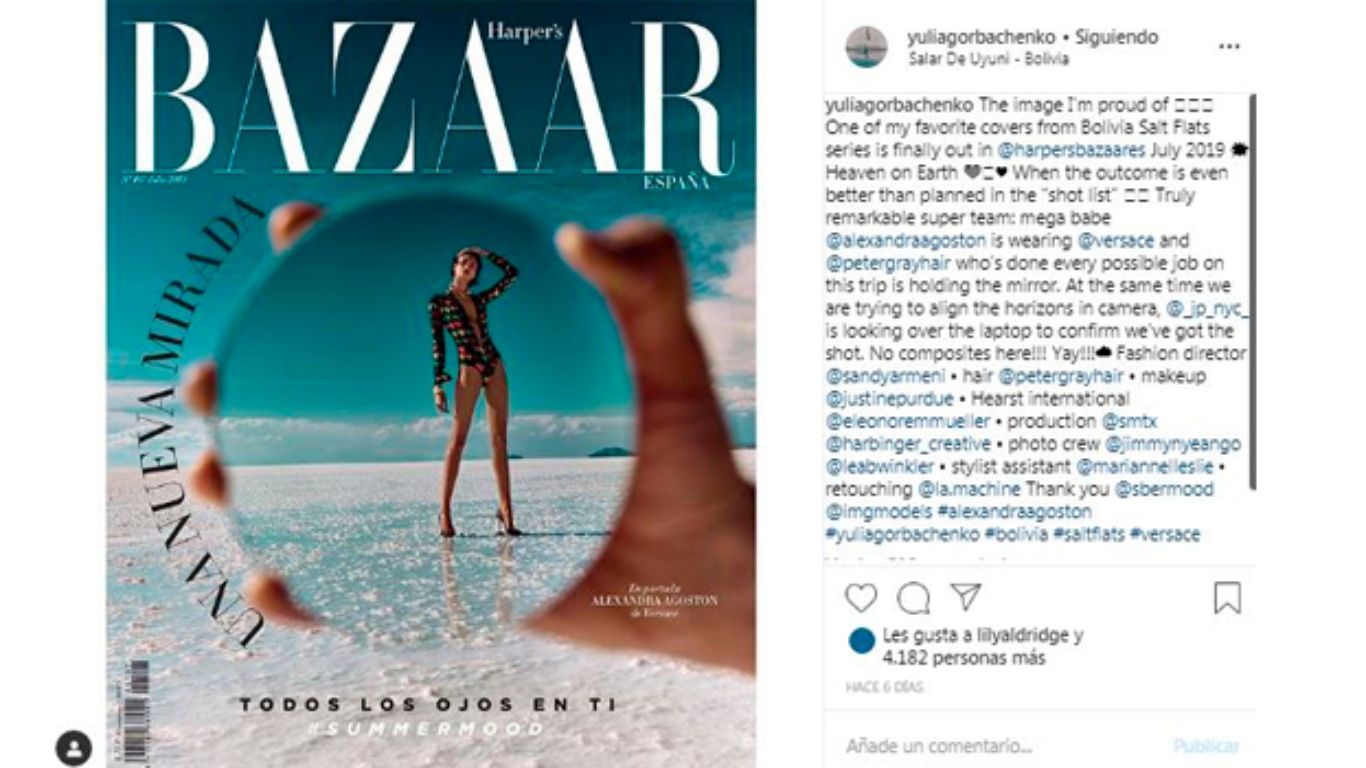Open the #saltflats hashtag

pyautogui.click(x=1088, y=534)
